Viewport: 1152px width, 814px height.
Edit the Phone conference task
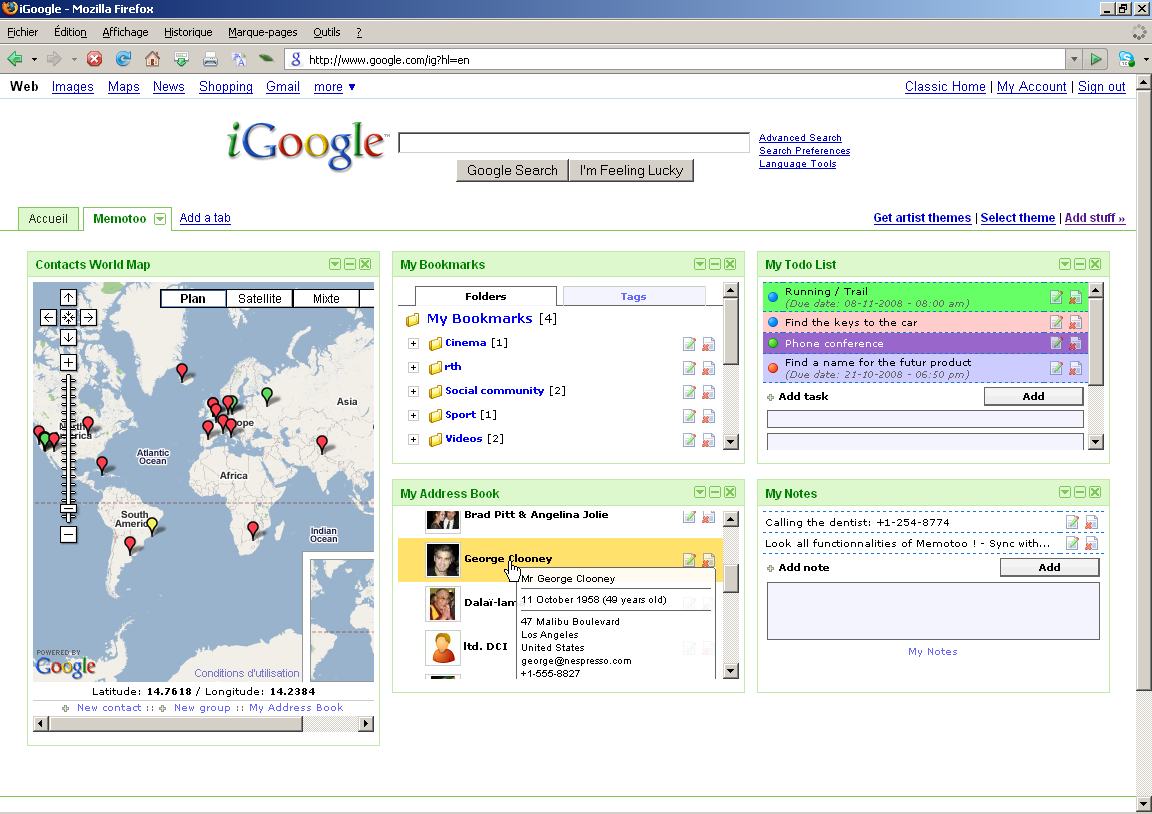(1056, 343)
